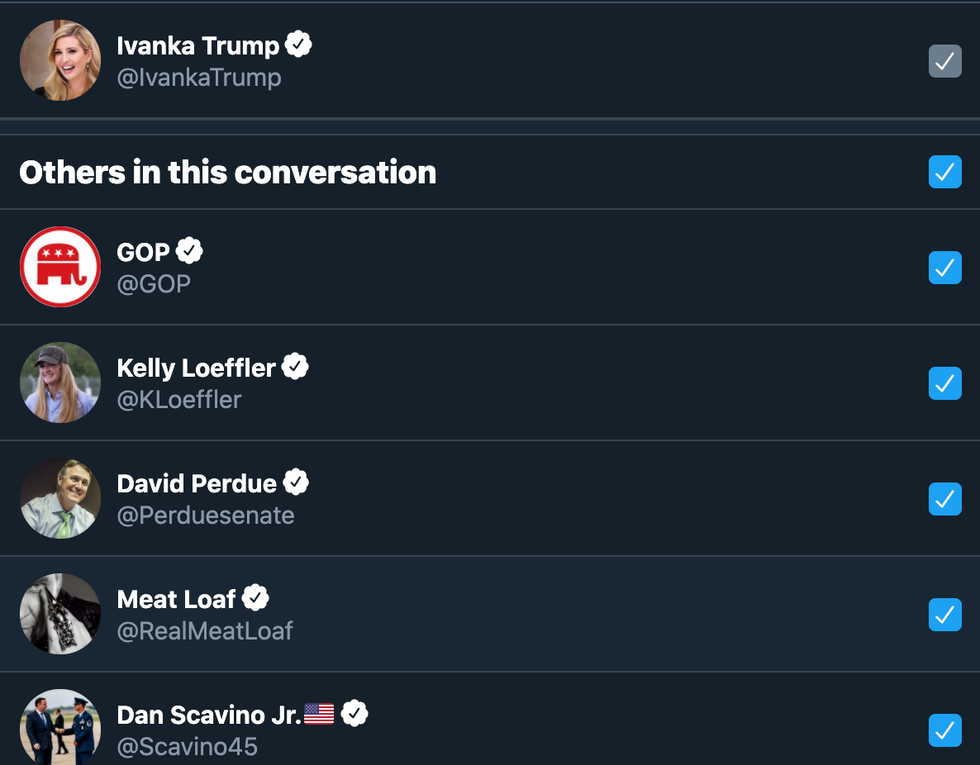Uncheck the GOP checkbox
This screenshot has height=765, width=980.
(945, 267)
